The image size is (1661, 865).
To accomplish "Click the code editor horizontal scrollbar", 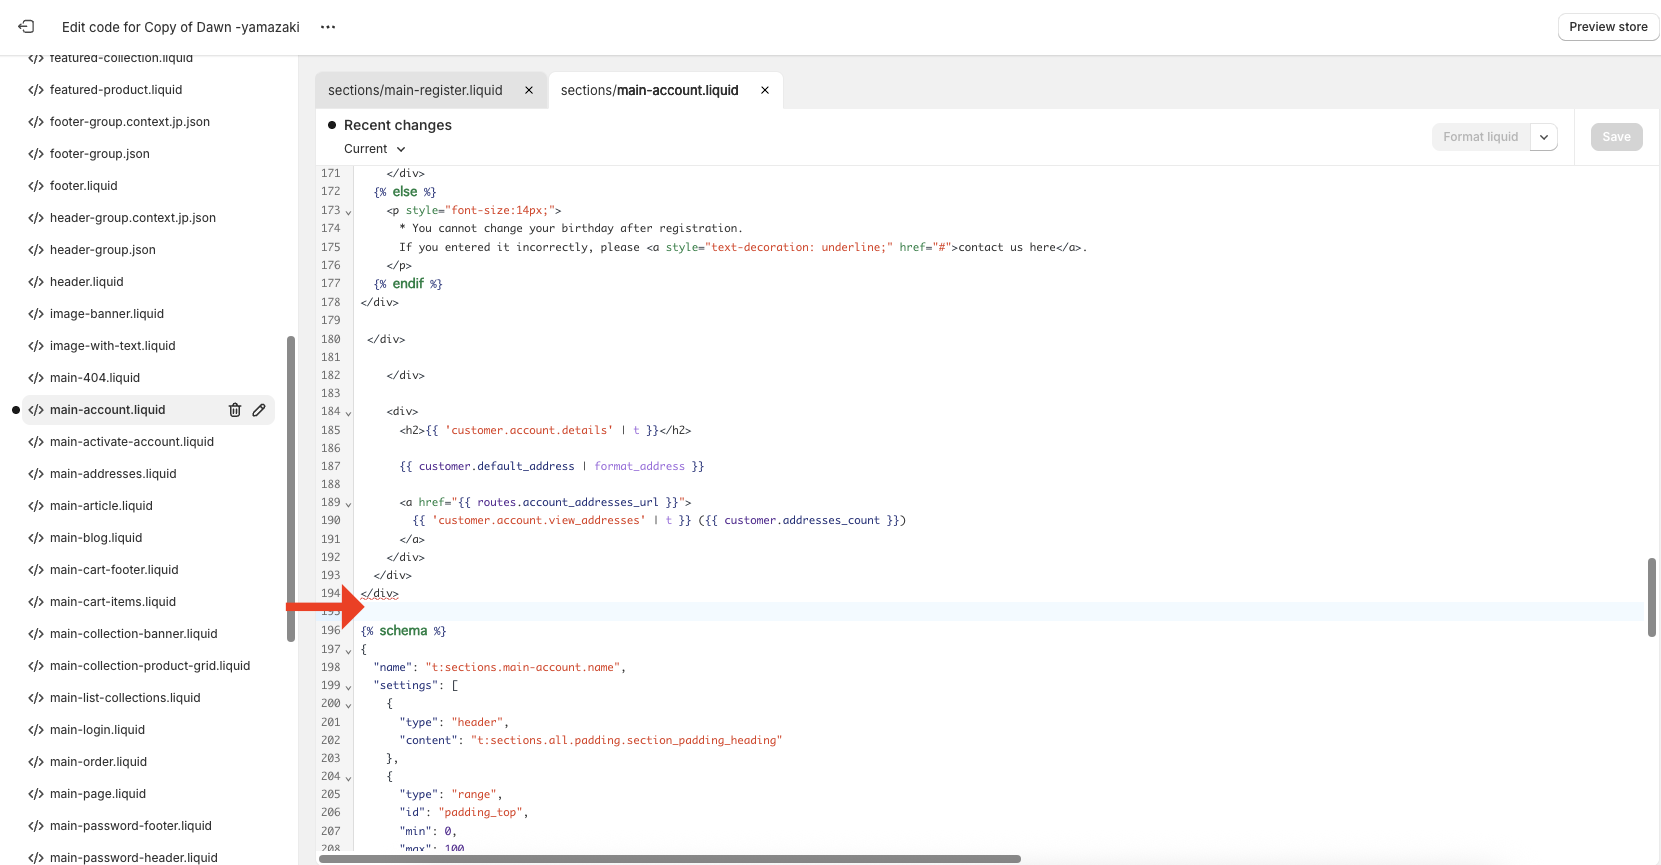I will pos(670,859).
